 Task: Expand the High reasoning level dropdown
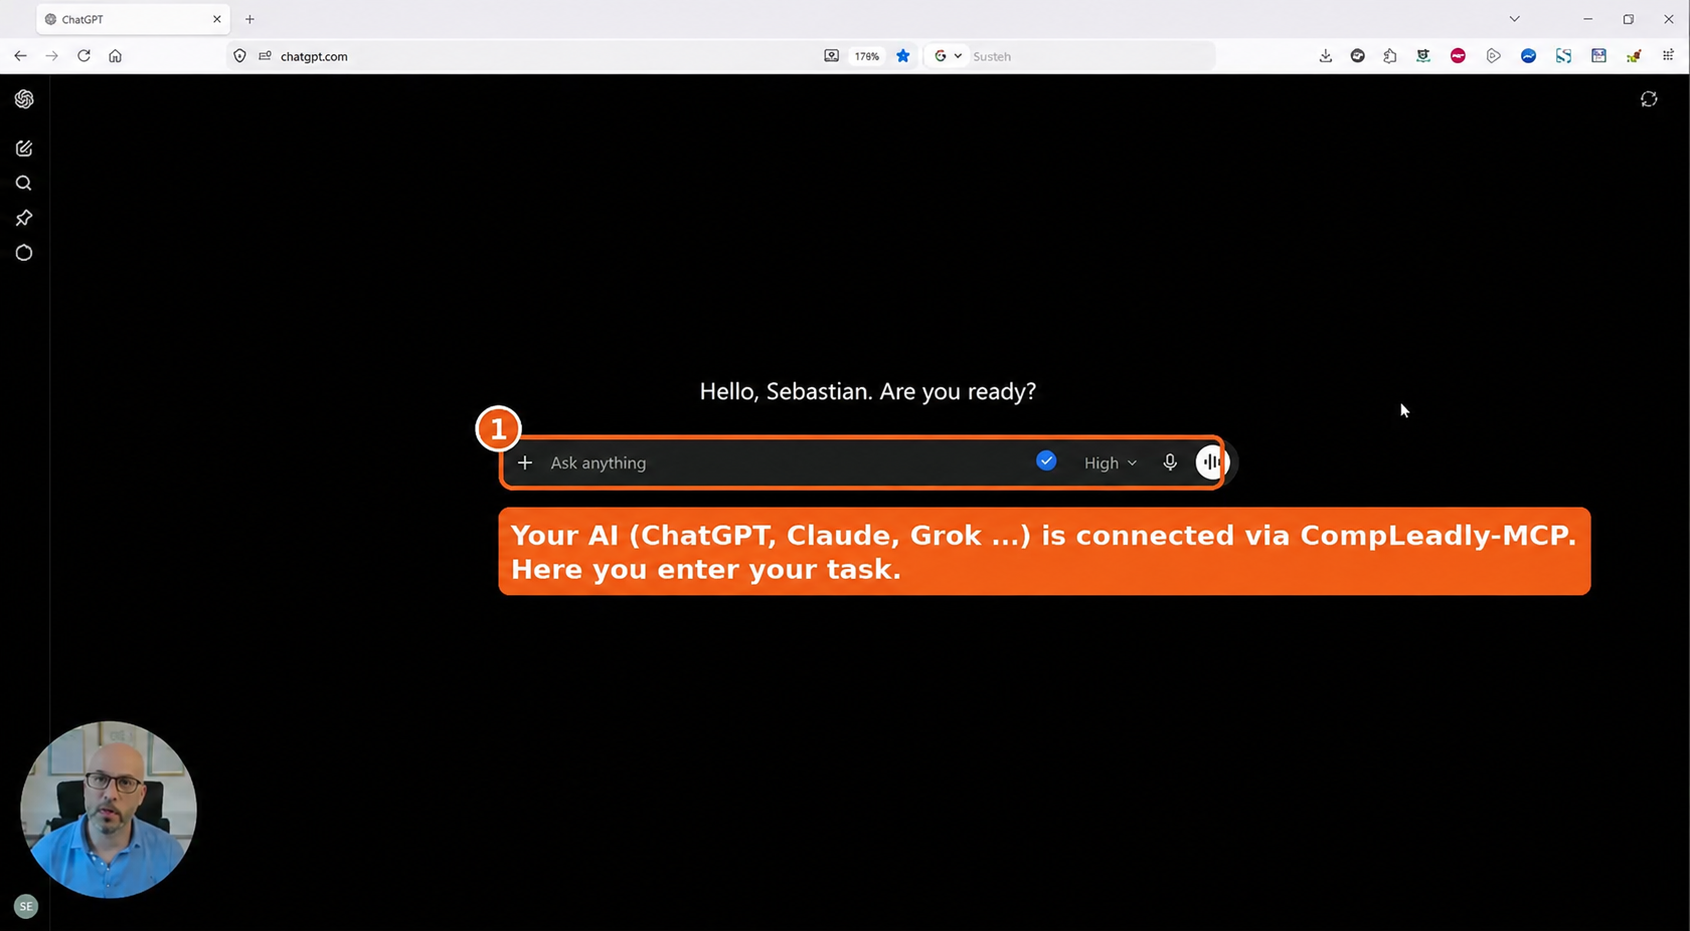coord(1110,463)
